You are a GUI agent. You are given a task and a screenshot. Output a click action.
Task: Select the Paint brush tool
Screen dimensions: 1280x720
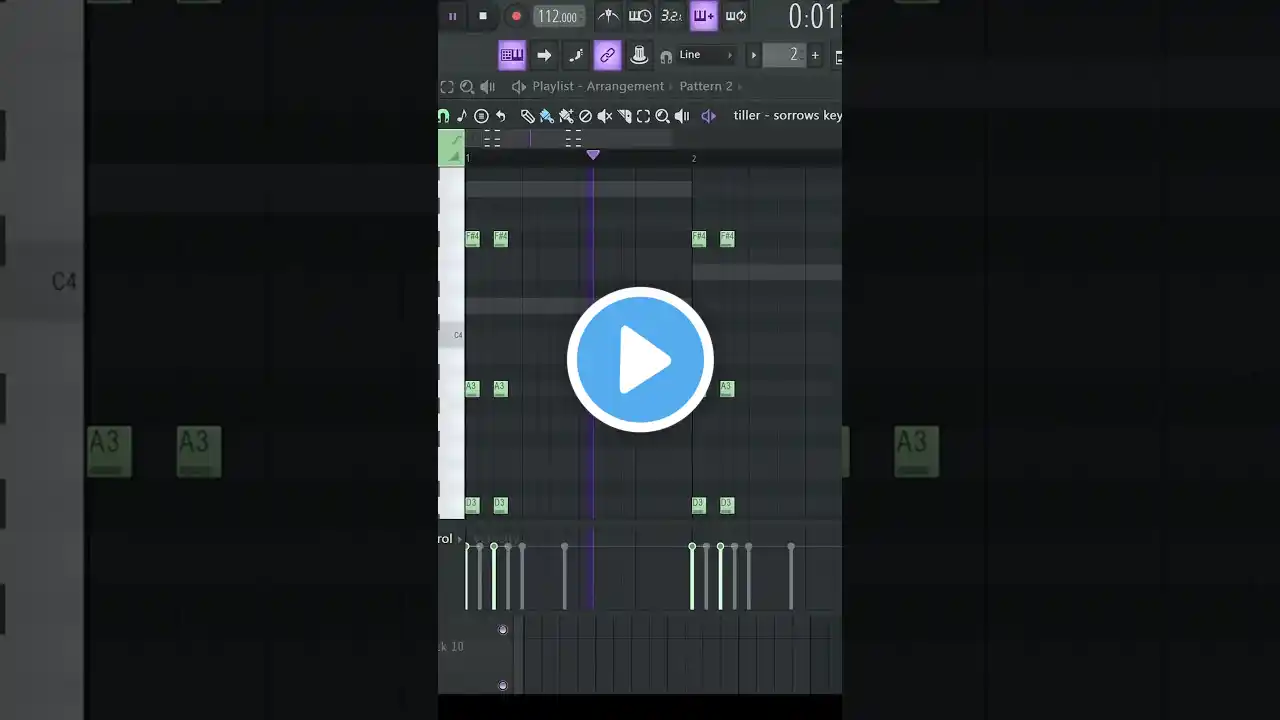coord(547,116)
